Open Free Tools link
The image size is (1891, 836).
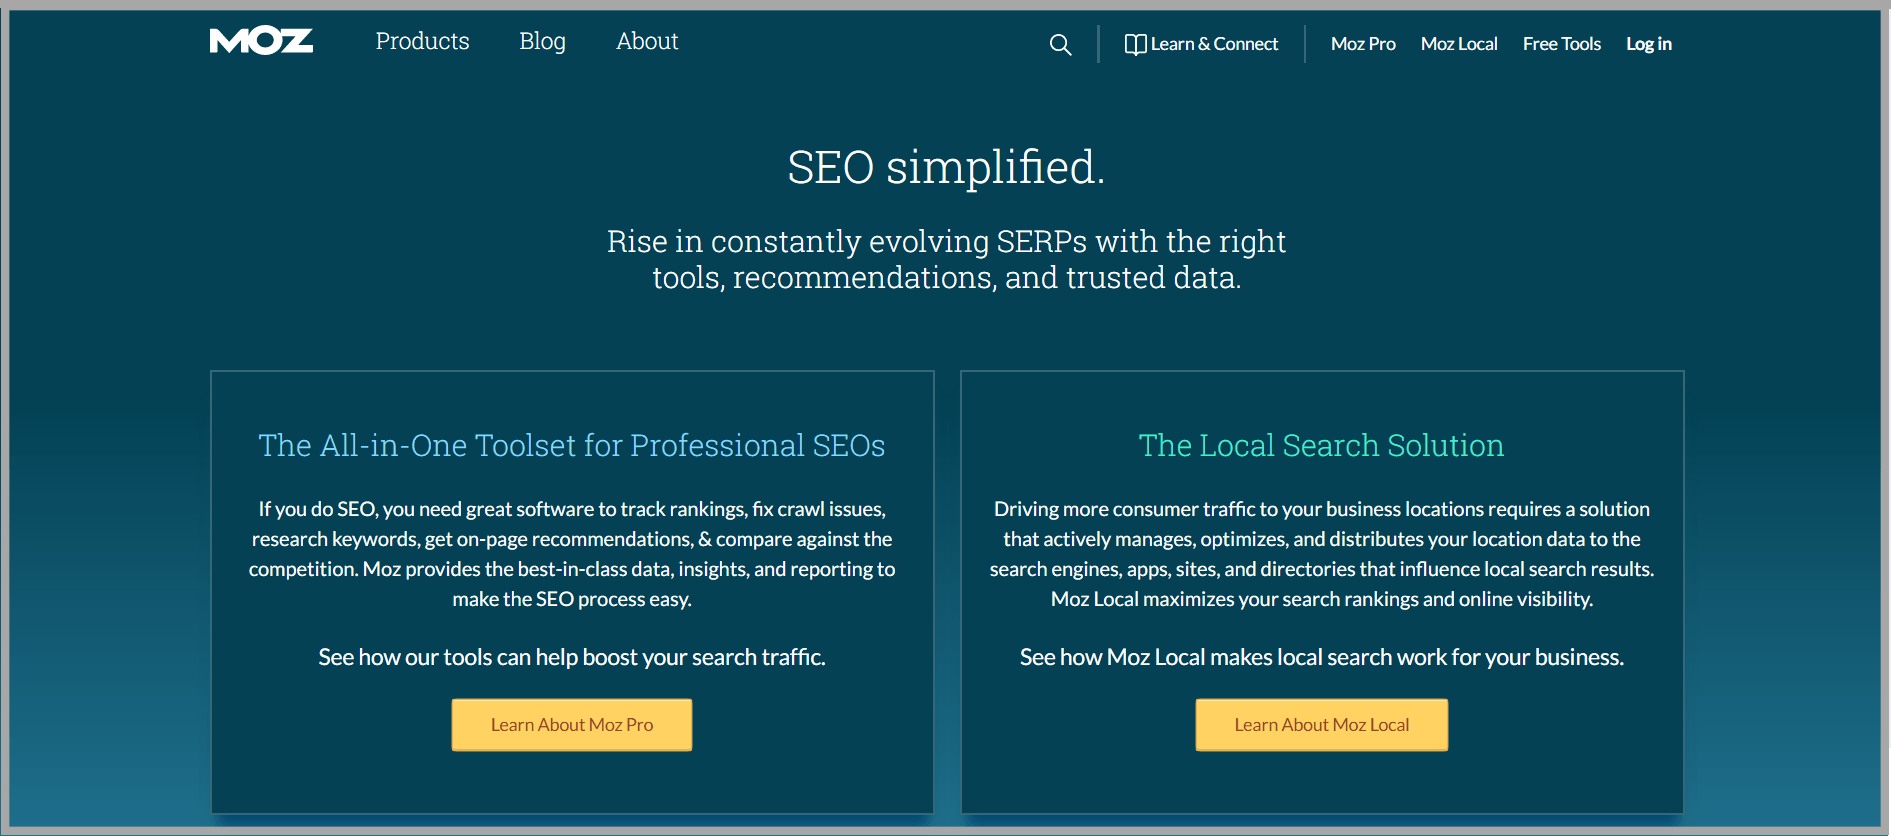(x=1562, y=44)
